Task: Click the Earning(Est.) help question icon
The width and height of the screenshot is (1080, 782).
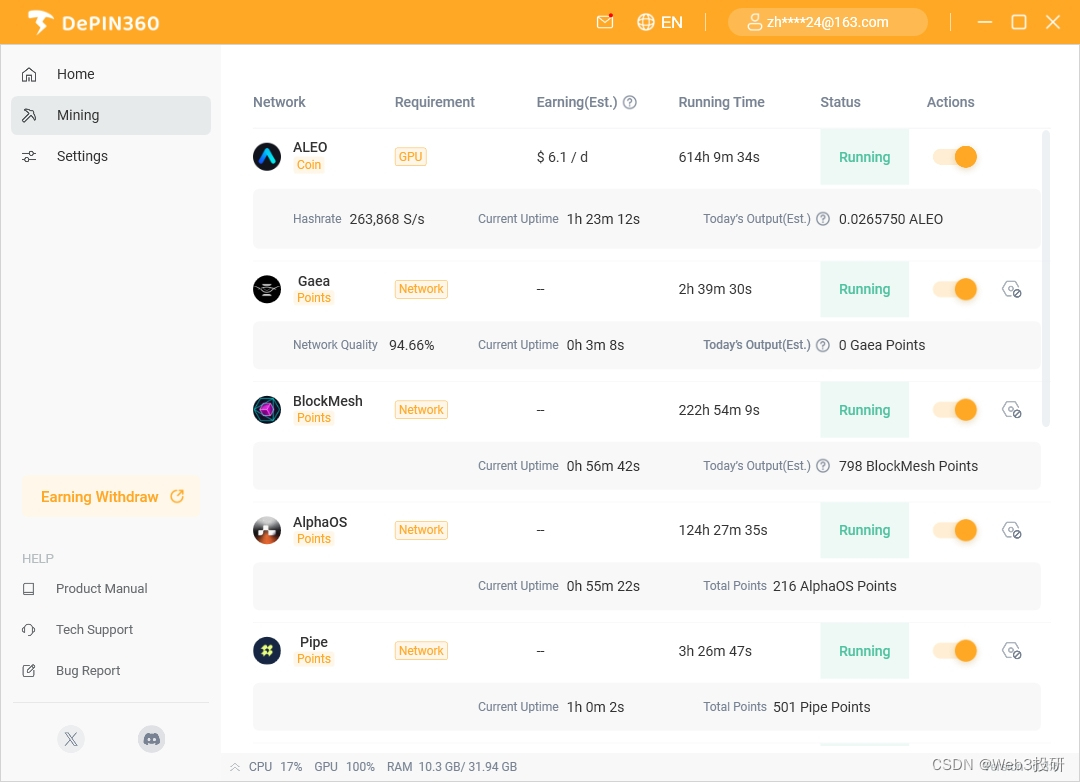Action: pos(630,102)
